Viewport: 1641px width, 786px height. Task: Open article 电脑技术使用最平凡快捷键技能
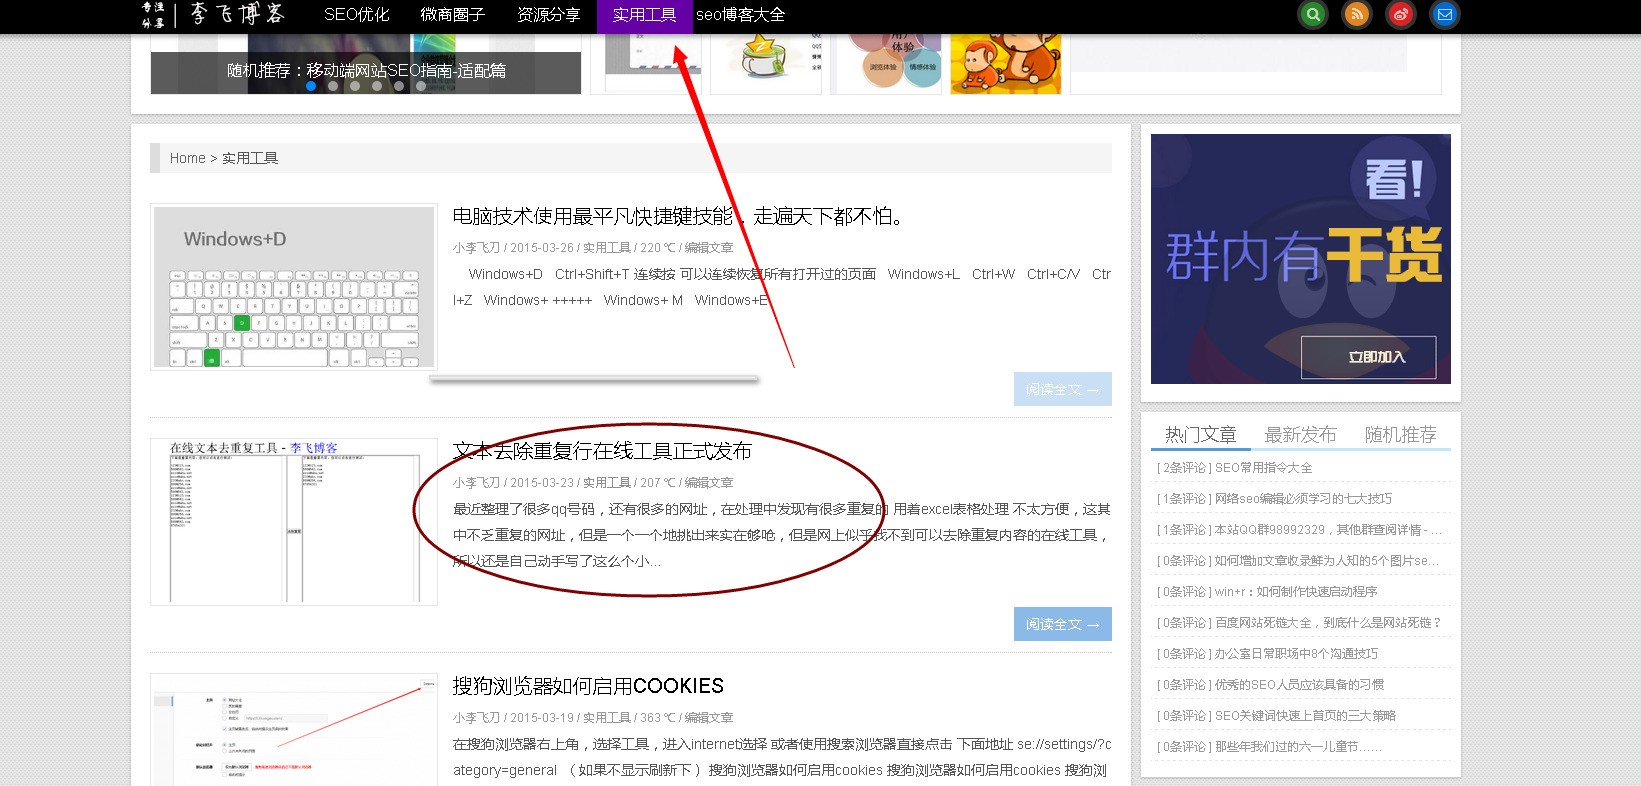point(678,216)
